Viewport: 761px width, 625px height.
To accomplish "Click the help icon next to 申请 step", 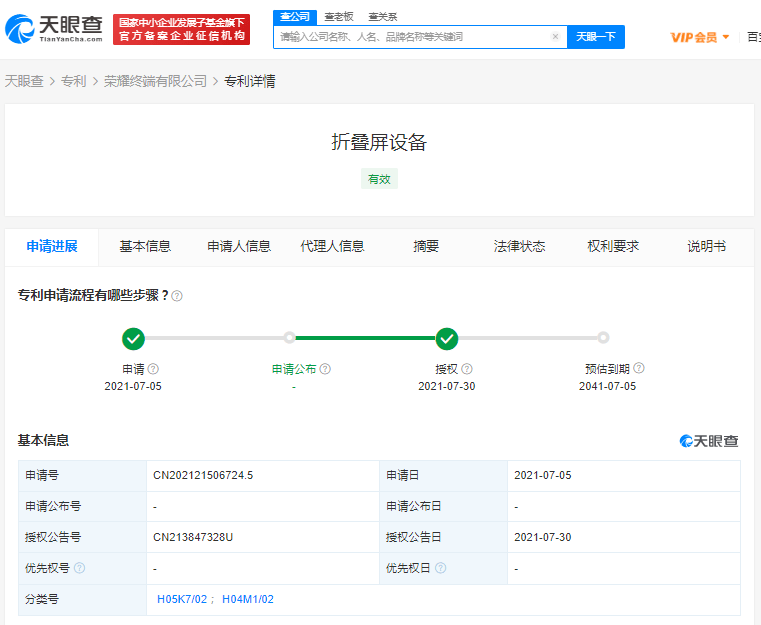I will [153, 369].
